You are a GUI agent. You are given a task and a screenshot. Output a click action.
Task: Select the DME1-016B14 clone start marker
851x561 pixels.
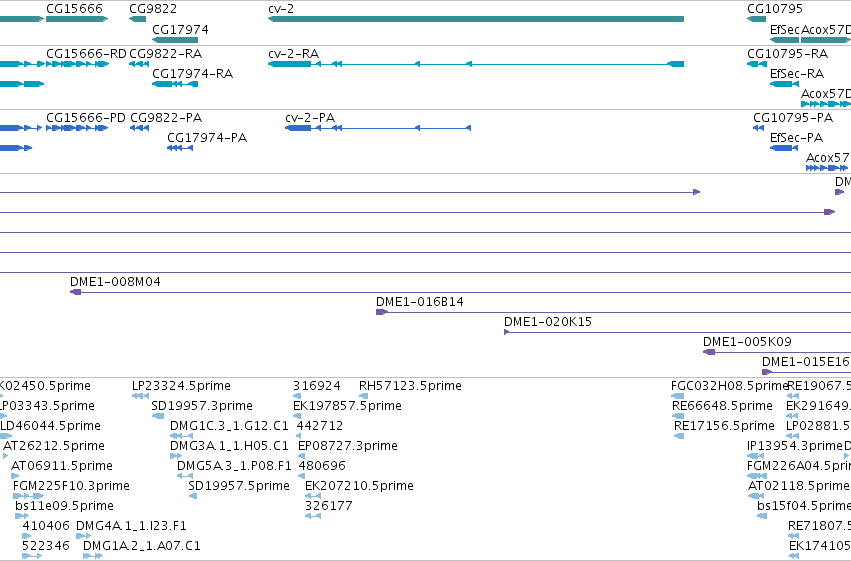[x=382, y=312]
